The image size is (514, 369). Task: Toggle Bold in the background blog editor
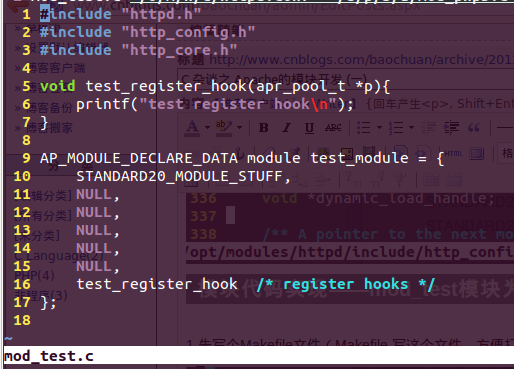click(x=264, y=128)
